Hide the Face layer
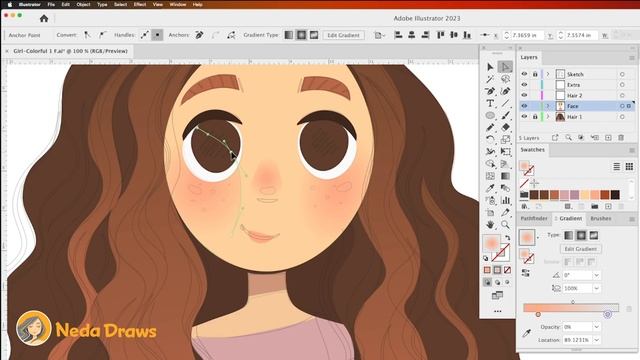 [524, 106]
